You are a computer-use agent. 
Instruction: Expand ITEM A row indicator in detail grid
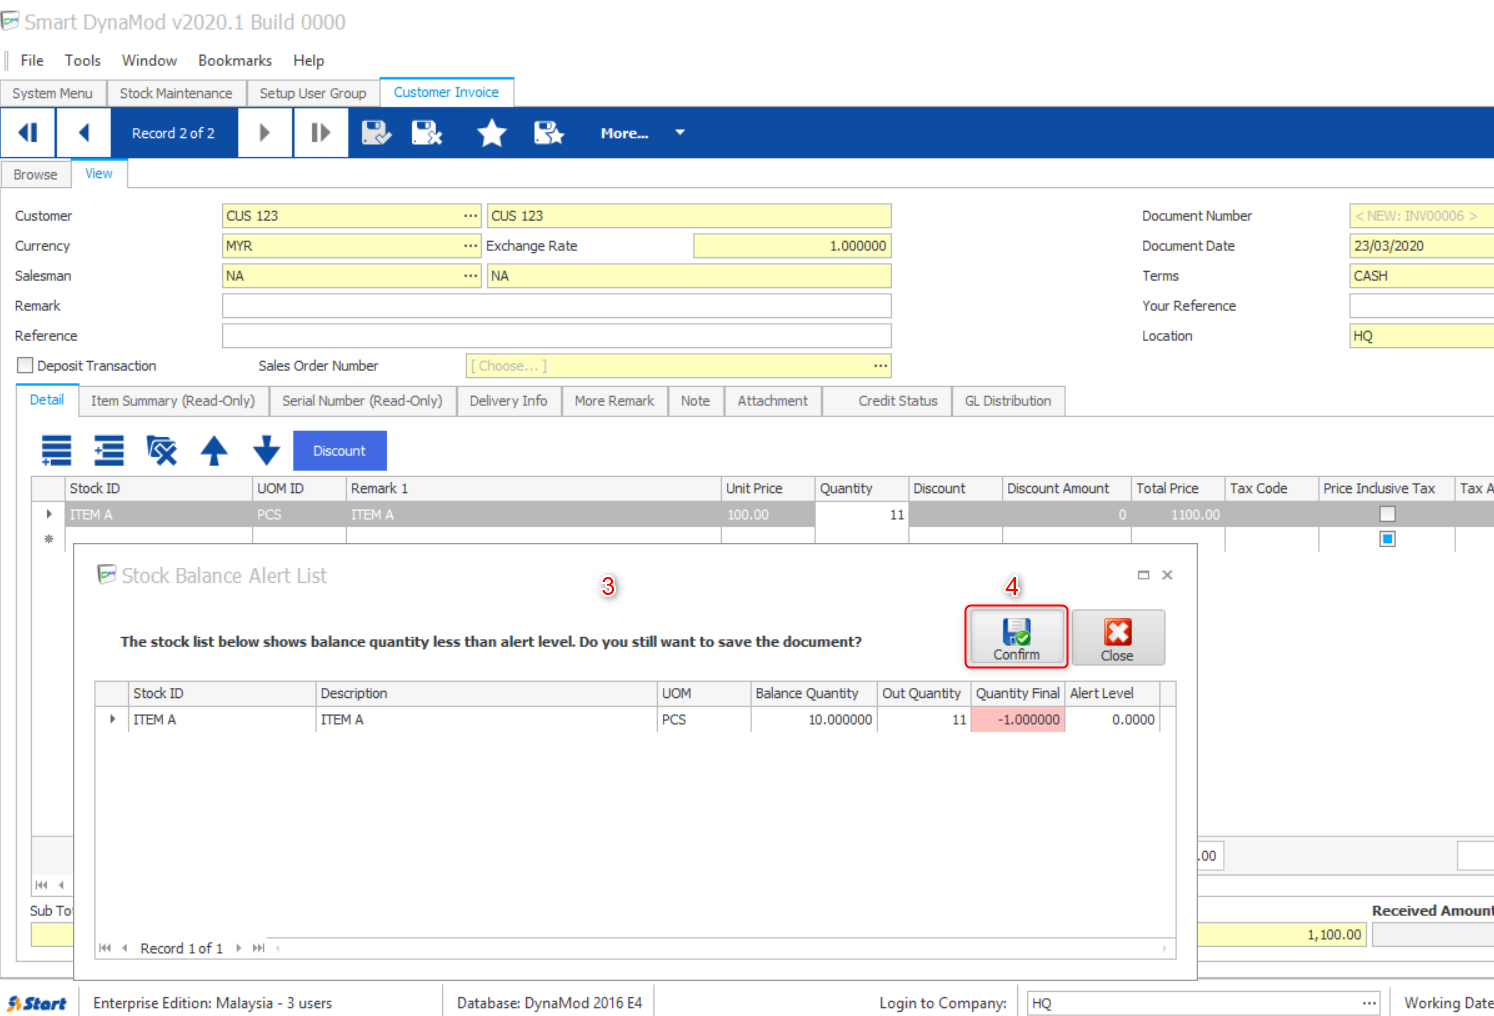point(48,514)
